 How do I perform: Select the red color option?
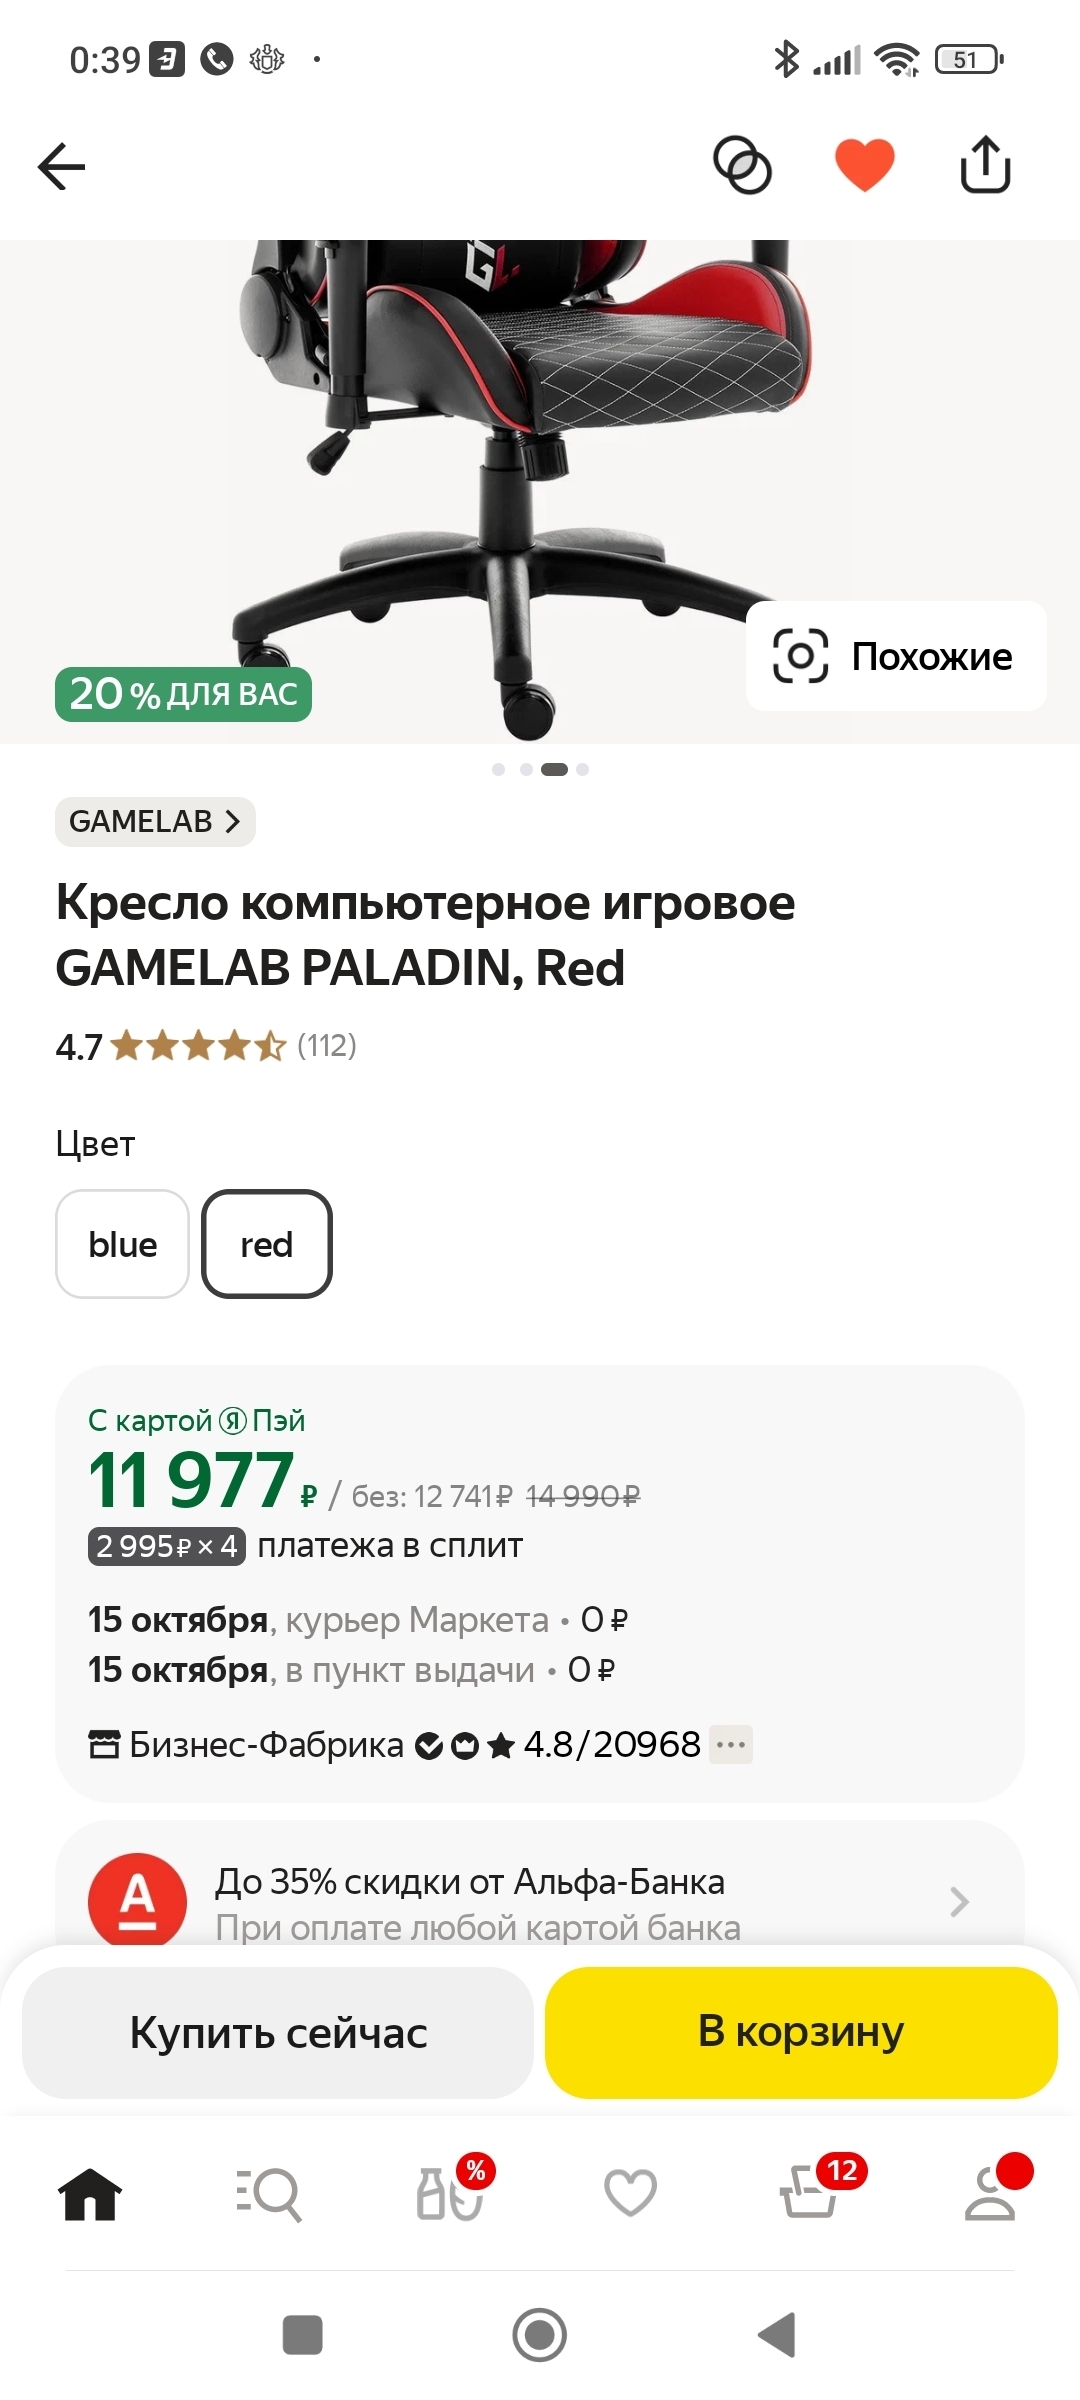[267, 1244]
